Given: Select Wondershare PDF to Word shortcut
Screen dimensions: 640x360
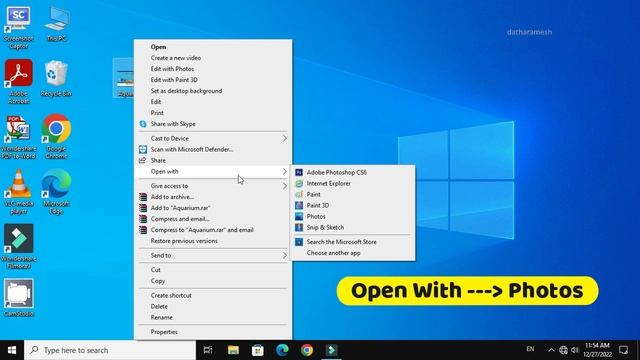Looking at the screenshot, I should [18, 137].
